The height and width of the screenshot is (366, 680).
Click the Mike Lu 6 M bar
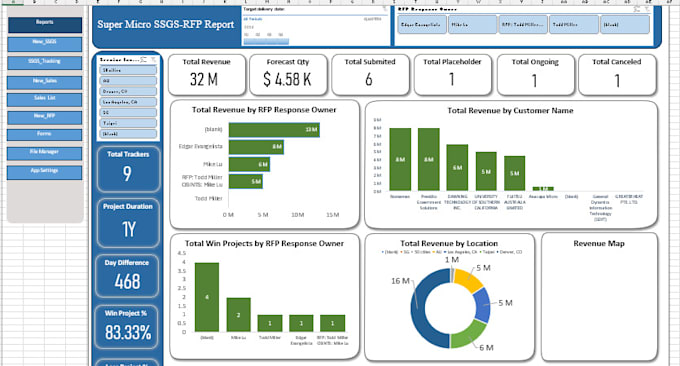click(249, 164)
